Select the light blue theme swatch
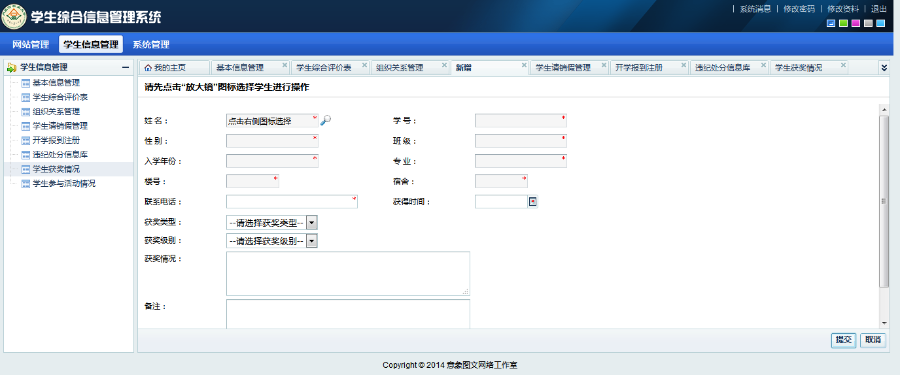The image size is (900, 375). (x=881, y=23)
